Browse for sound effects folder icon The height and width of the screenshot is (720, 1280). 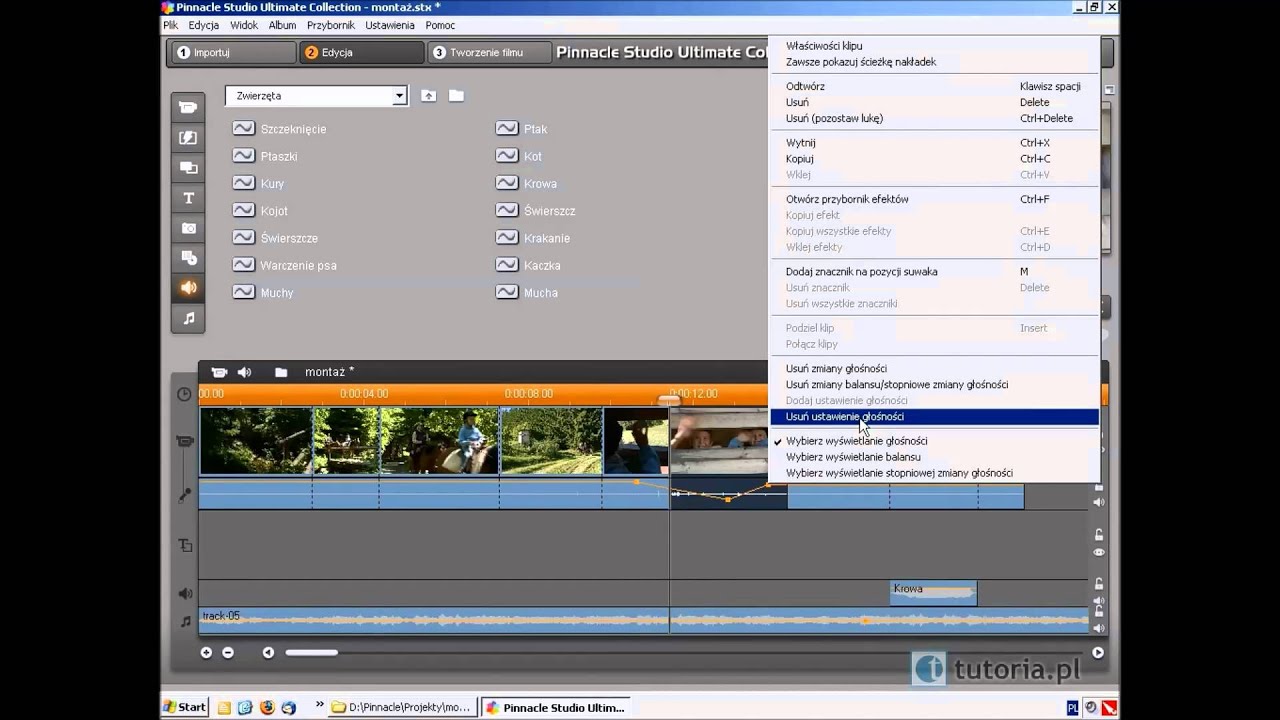456,96
